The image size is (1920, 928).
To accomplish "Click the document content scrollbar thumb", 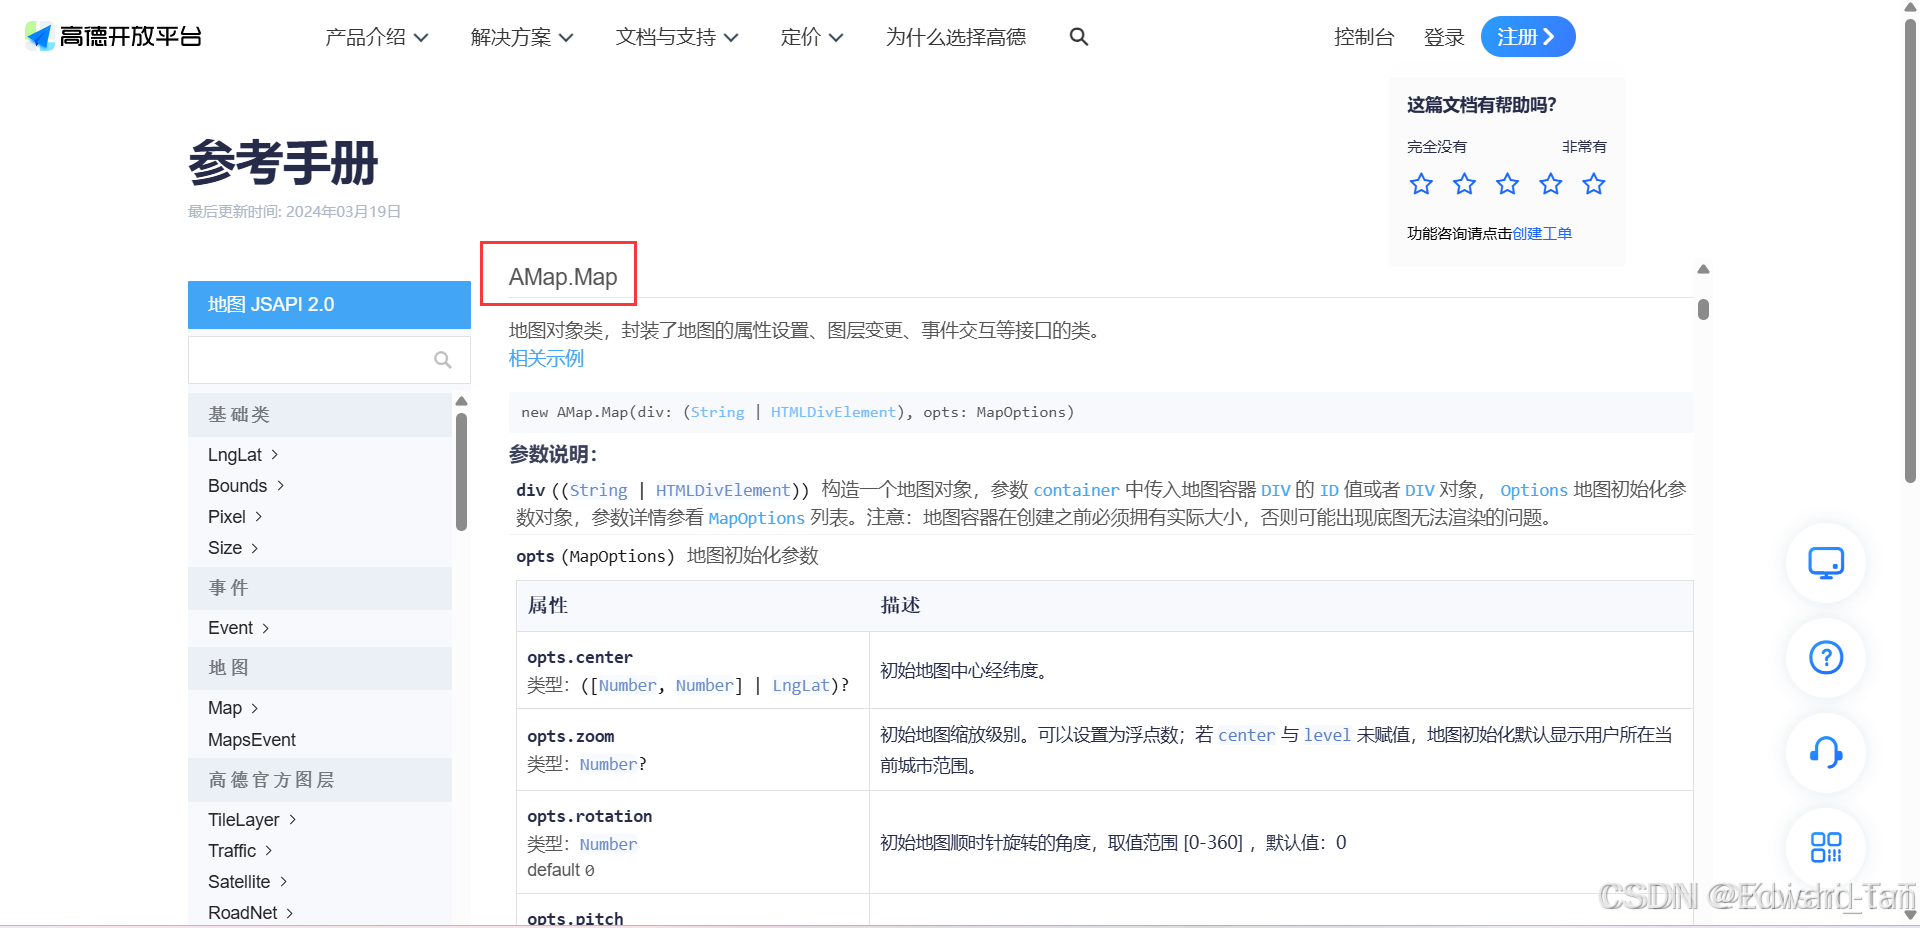I will pyautogui.click(x=1703, y=310).
